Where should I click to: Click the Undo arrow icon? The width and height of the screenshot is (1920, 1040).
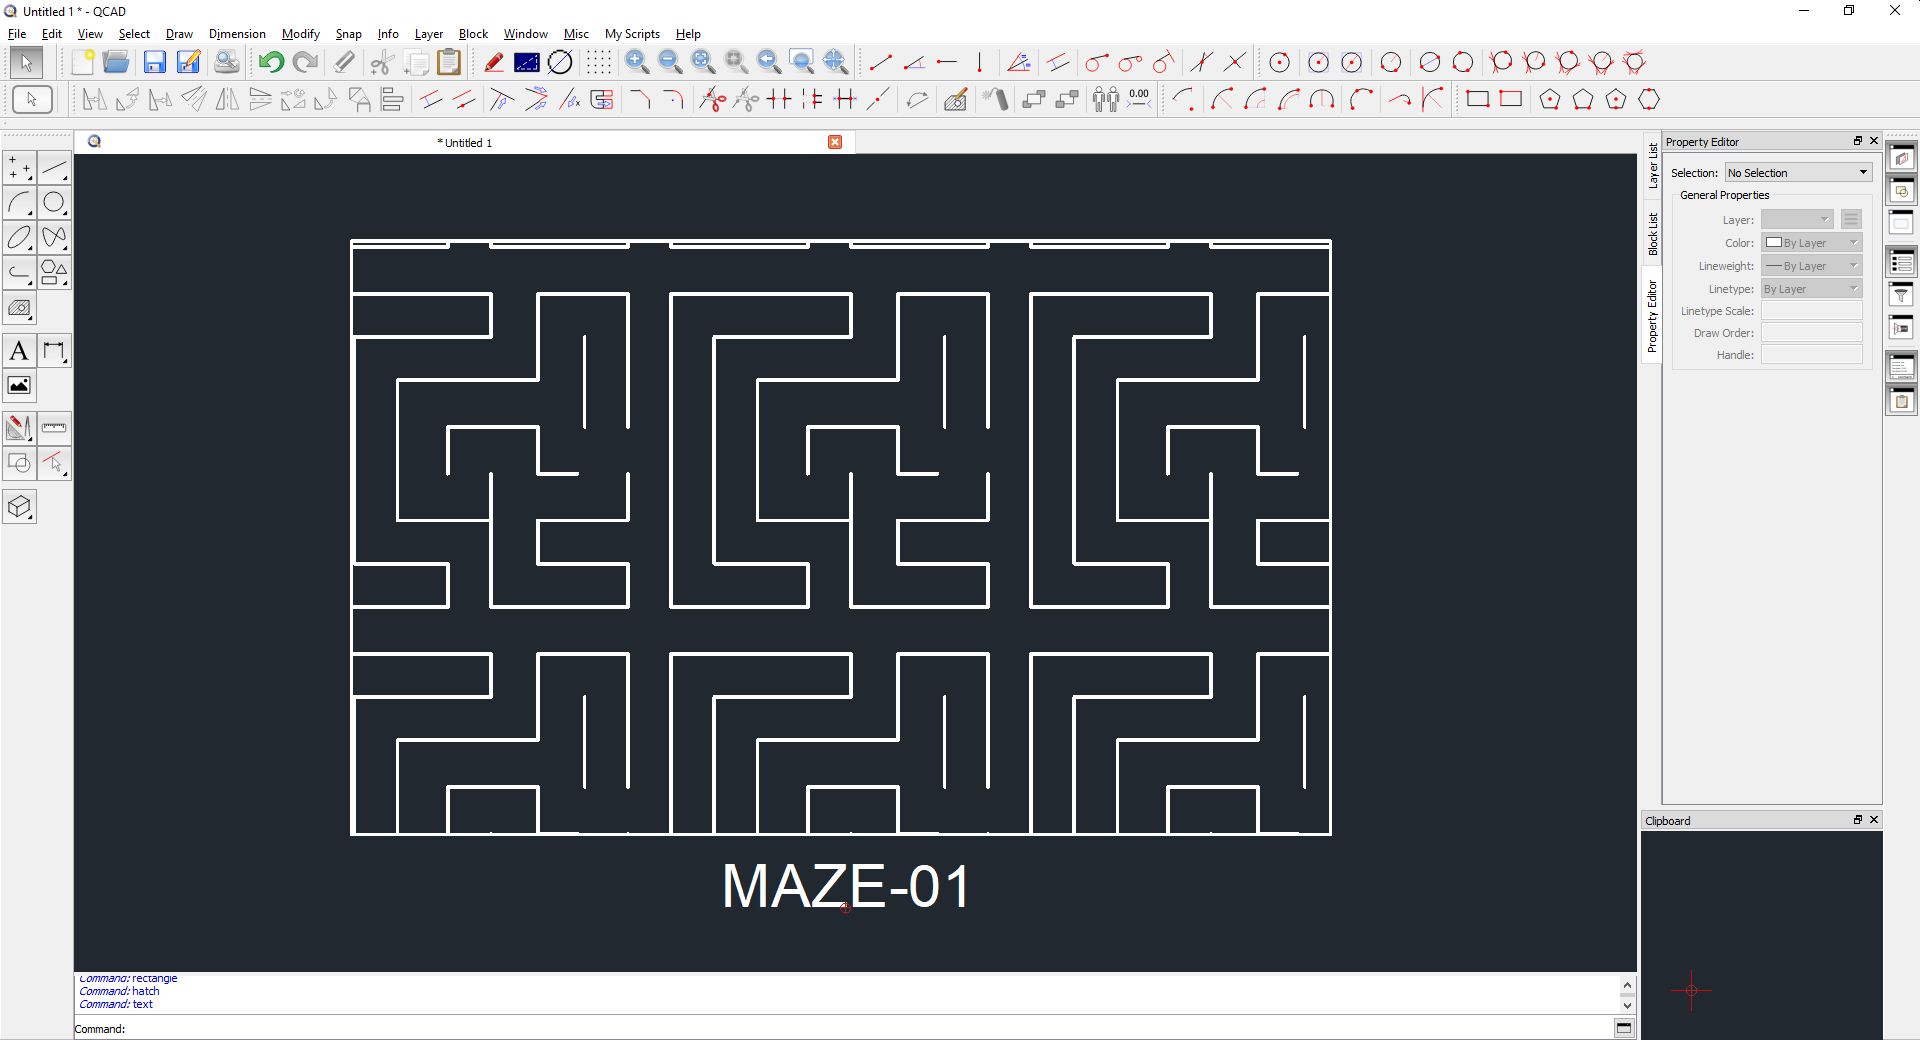pos(270,62)
